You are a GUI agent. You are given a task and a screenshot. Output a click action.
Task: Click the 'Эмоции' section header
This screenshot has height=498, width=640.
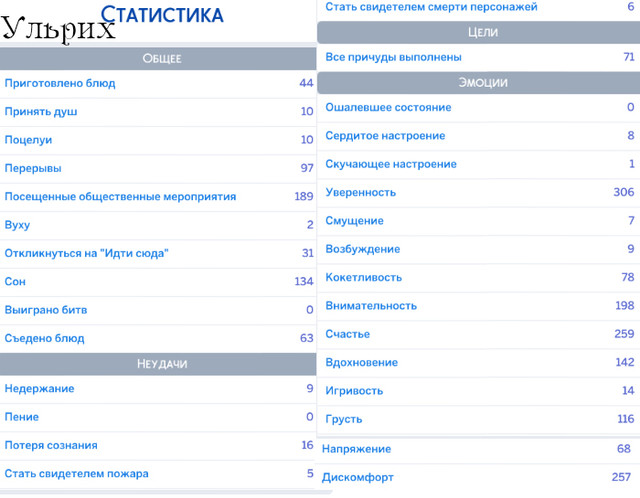(478, 83)
